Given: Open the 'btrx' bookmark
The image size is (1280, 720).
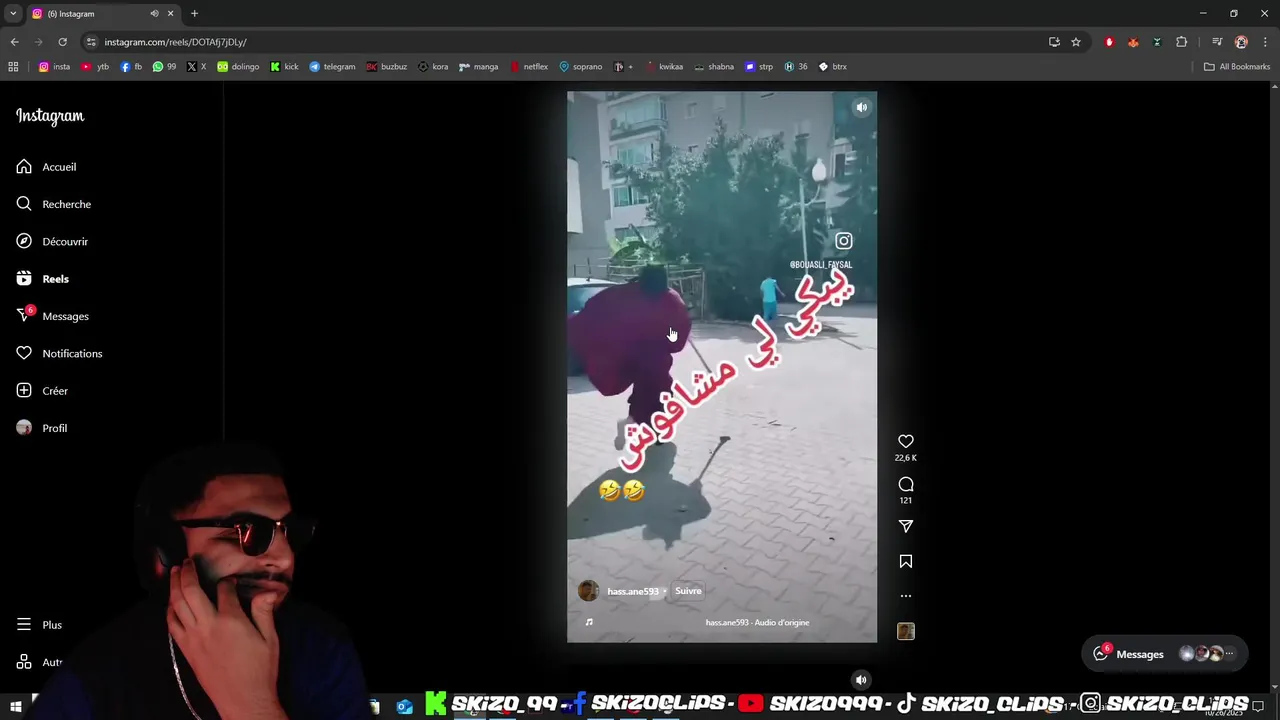Looking at the screenshot, I should tap(832, 67).
